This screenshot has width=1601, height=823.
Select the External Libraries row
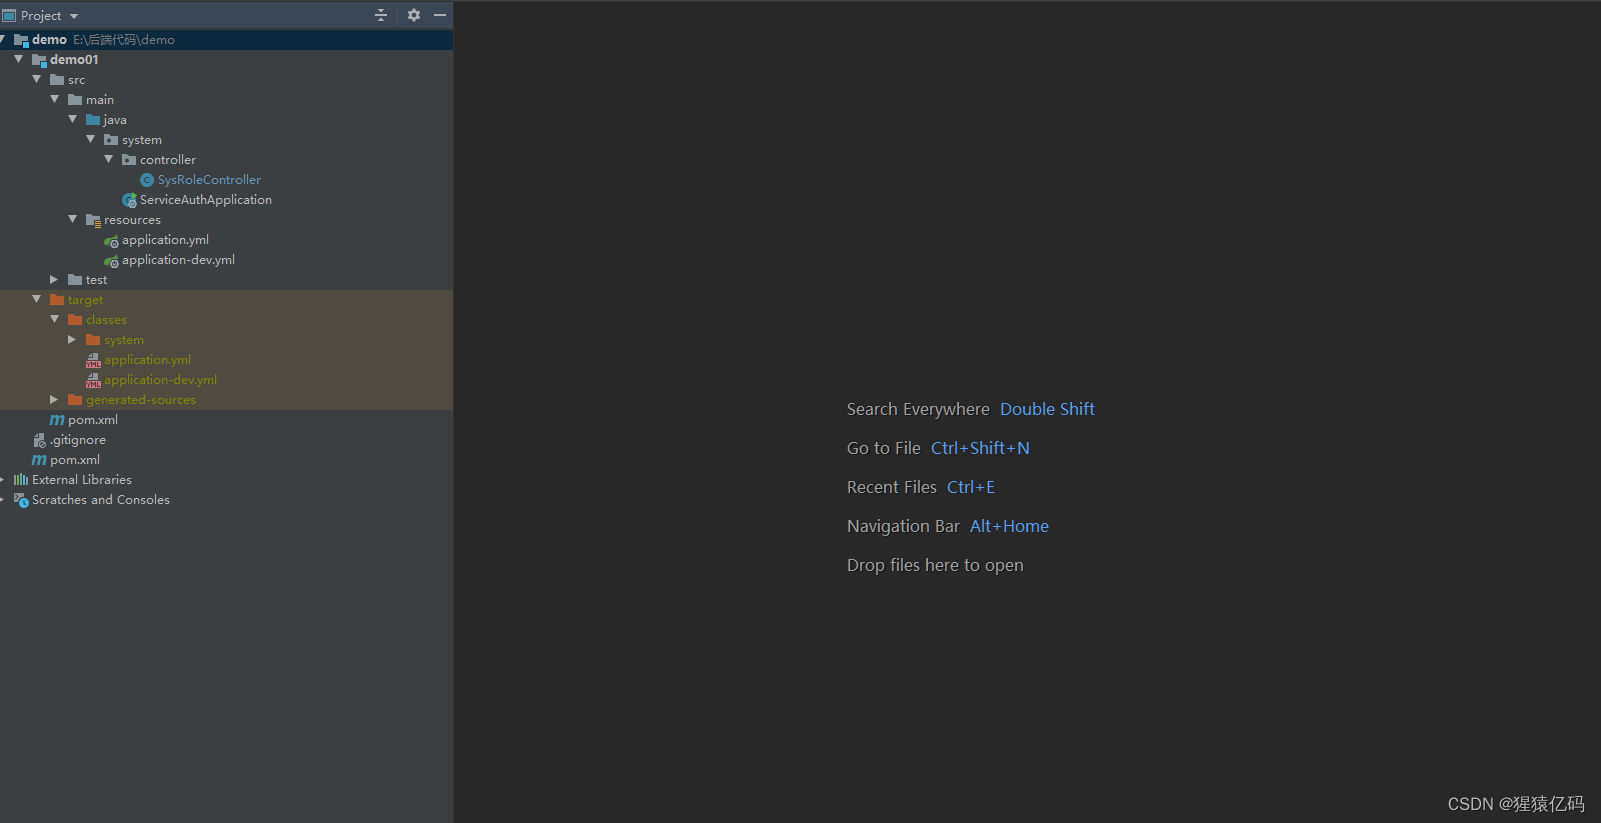(x=226, y=480)
